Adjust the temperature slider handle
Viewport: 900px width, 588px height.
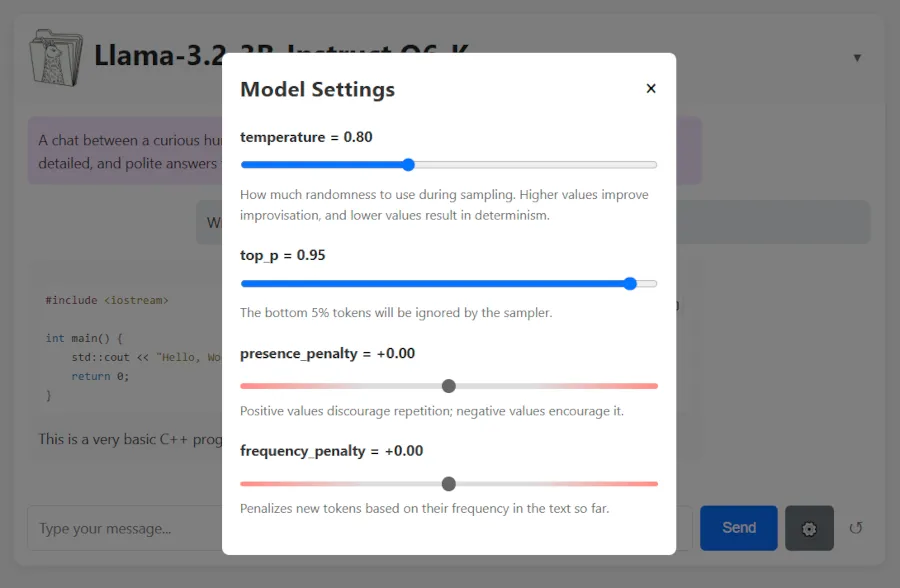pos(407,164)
